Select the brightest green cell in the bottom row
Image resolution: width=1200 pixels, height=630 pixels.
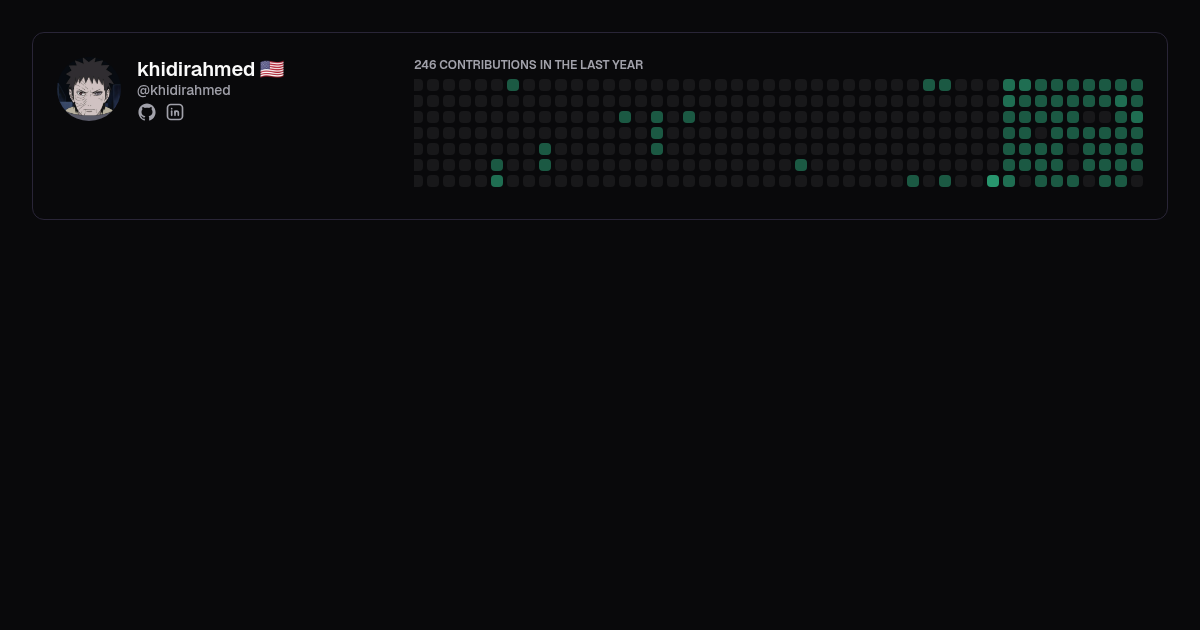[993, 181]
